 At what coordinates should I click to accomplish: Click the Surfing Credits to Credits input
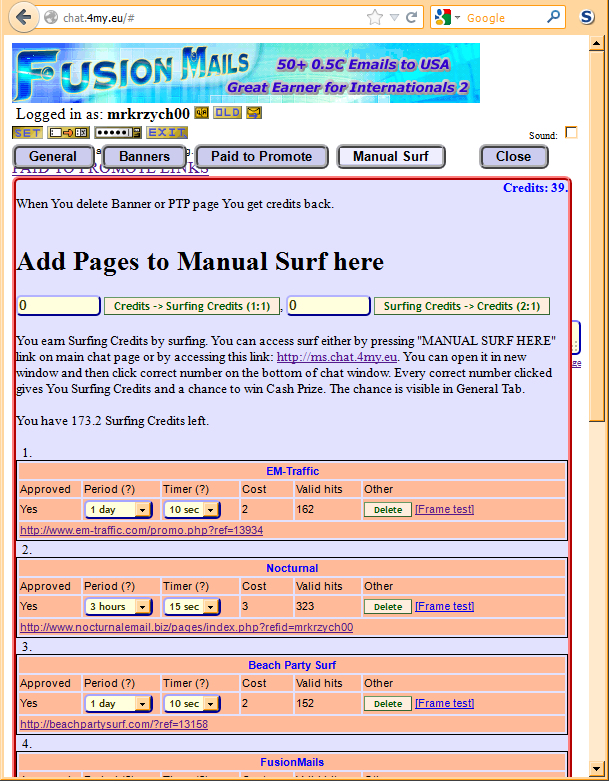coord(329,306)
